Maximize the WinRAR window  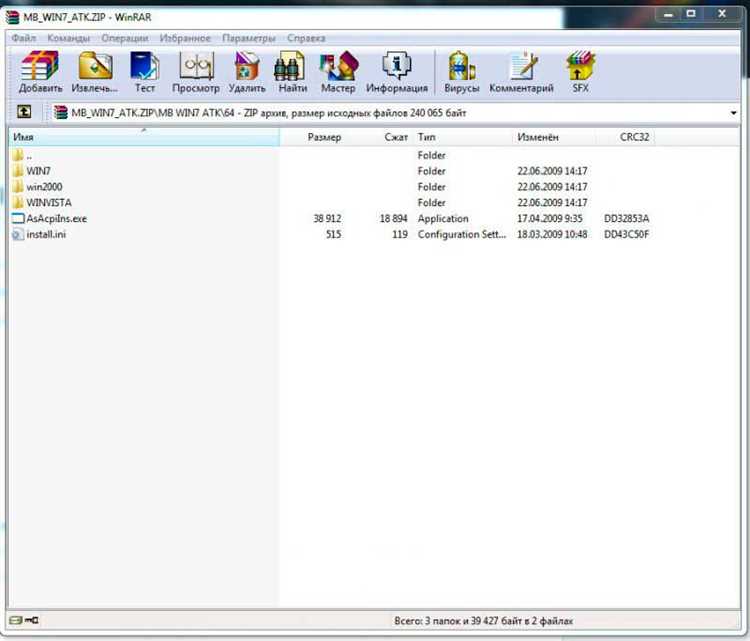[x=691, y=14]
